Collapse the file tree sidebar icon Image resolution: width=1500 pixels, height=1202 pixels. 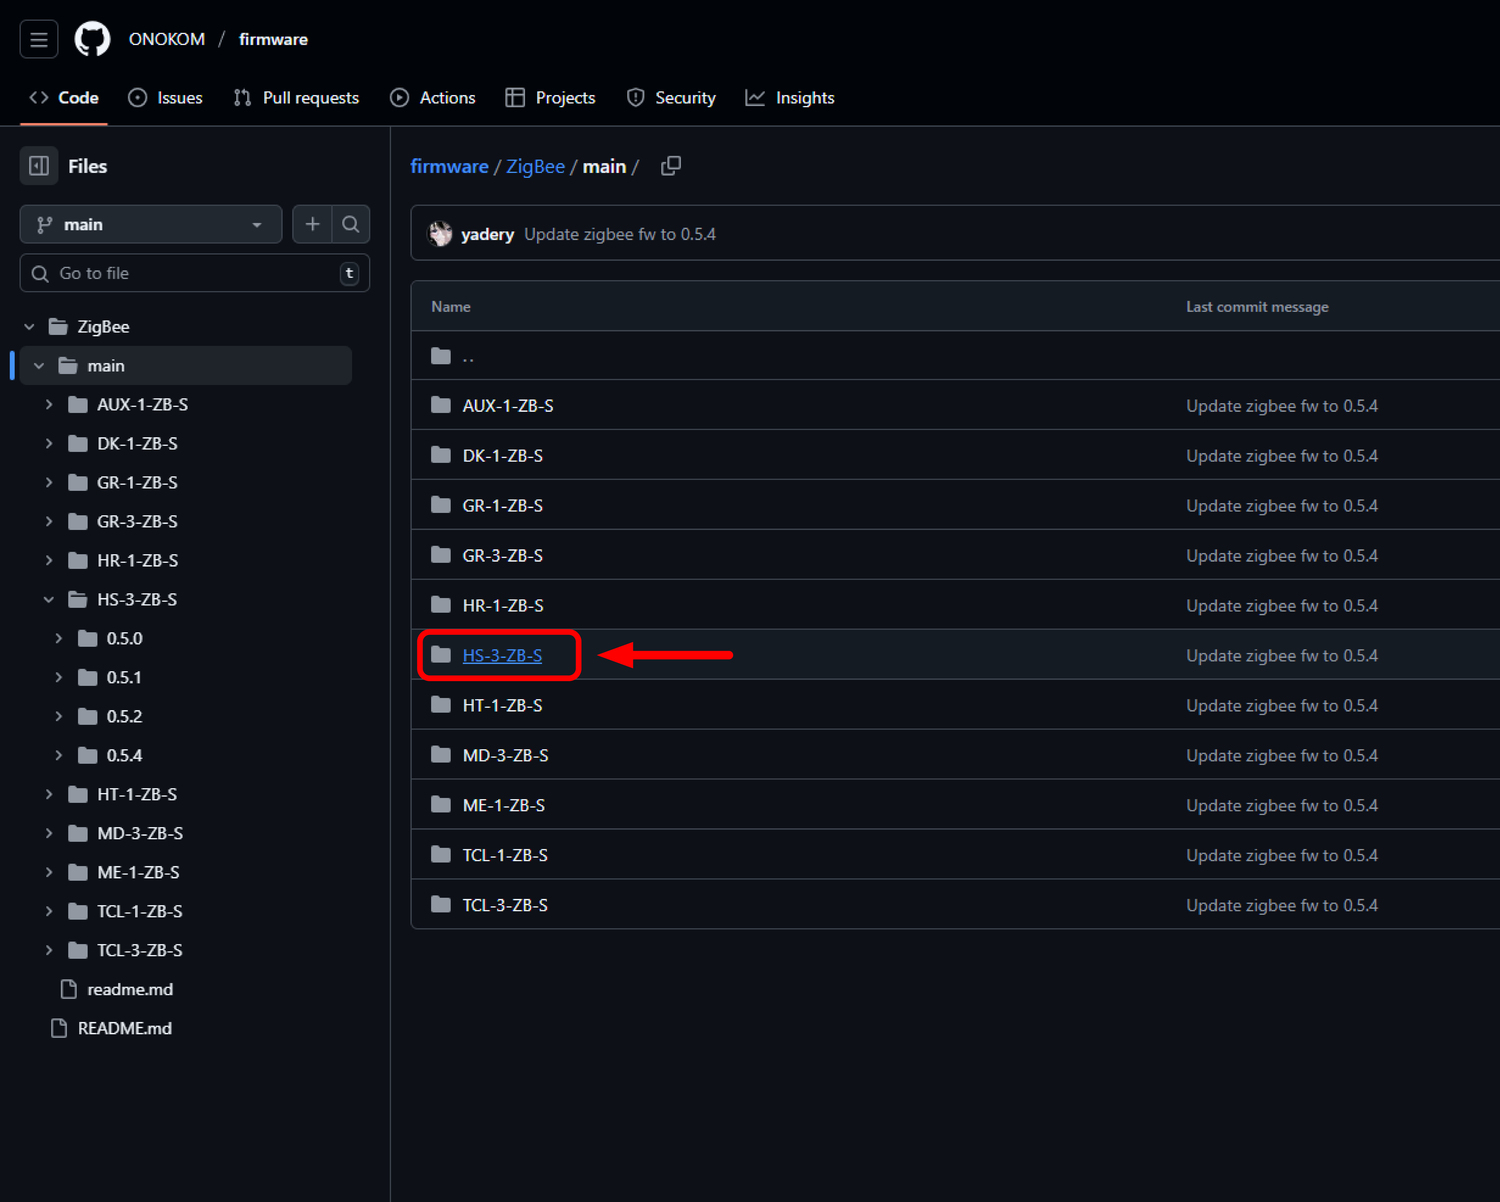39,166
